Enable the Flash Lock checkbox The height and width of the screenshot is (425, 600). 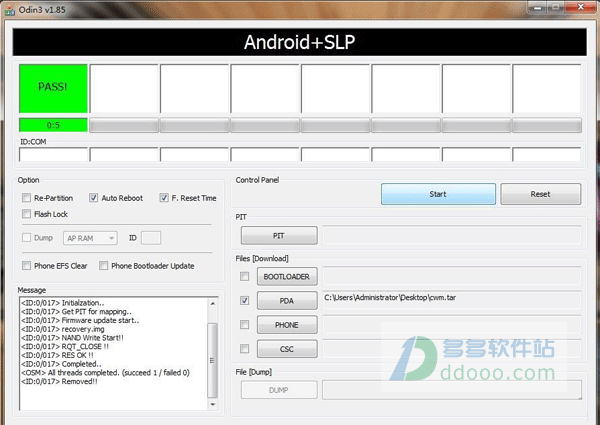[x=26, y=214]
